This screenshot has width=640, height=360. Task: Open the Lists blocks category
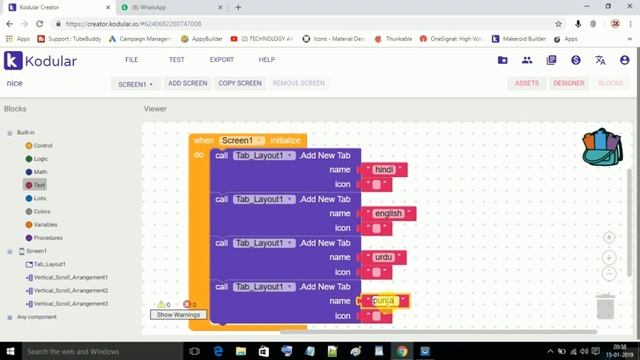(36, 198)
